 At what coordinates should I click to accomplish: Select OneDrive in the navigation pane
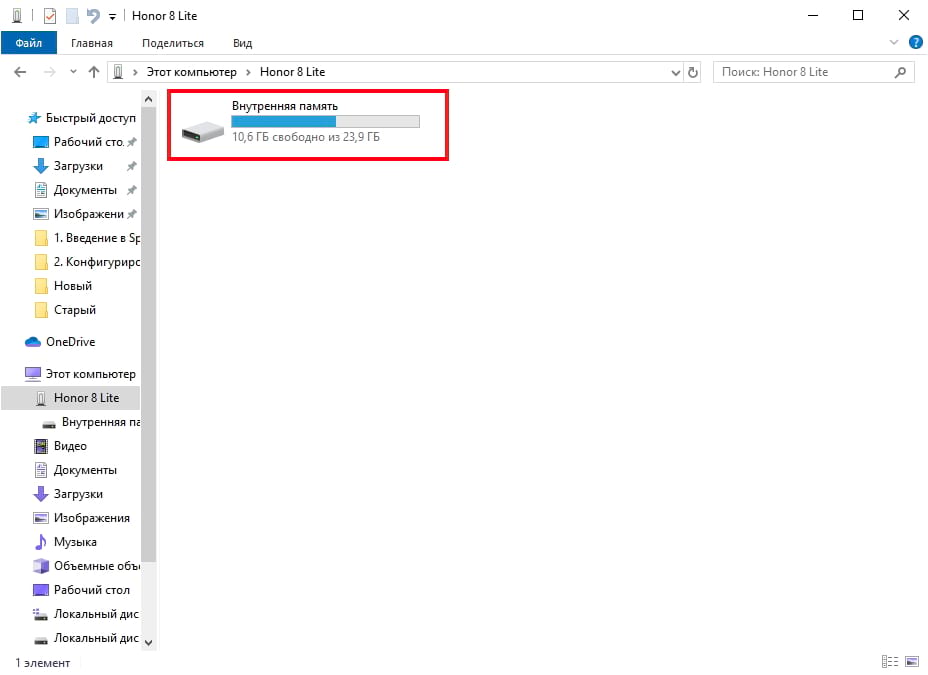[x=70, y=342]
